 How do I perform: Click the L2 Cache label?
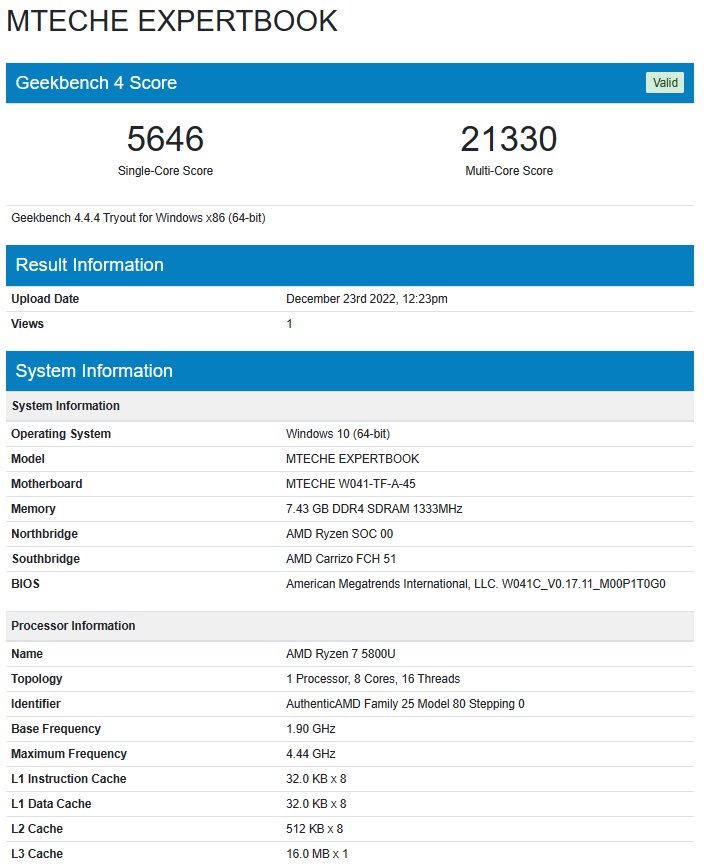(x=37, y=829)
